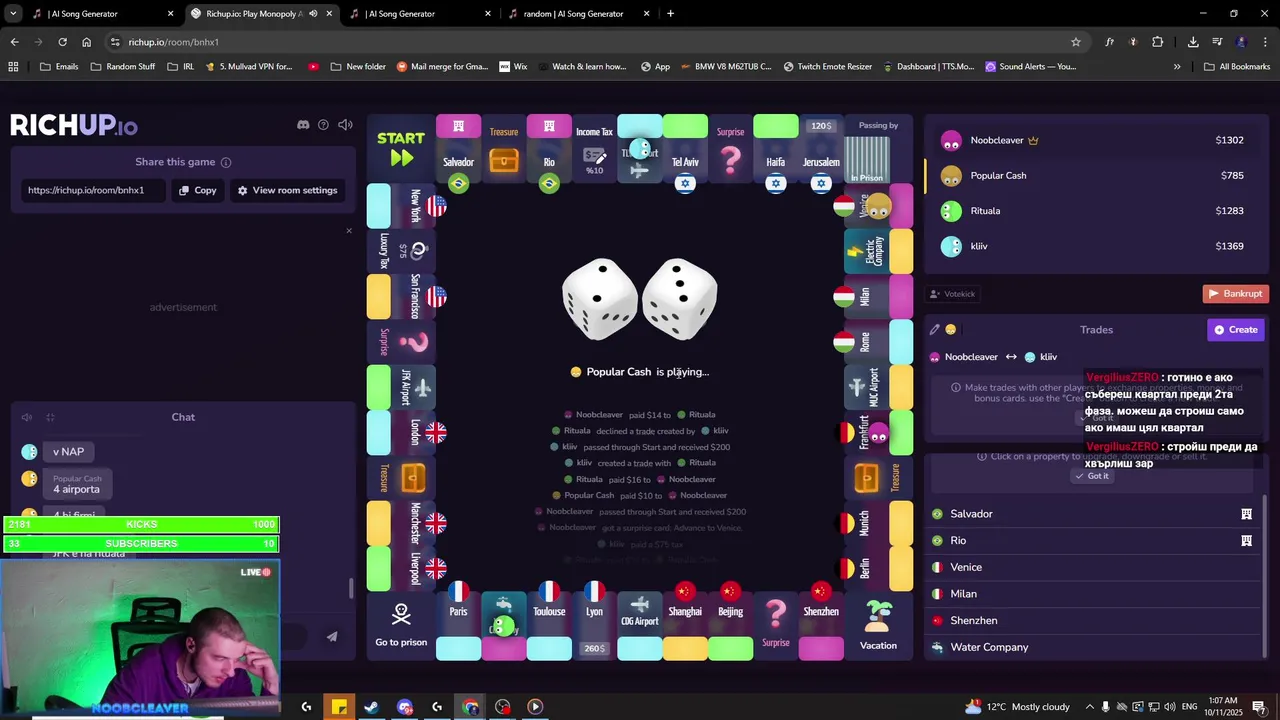This screenshot has width=1280, height=720.
Task: Click the Votekick button
Action: point(952,294)
